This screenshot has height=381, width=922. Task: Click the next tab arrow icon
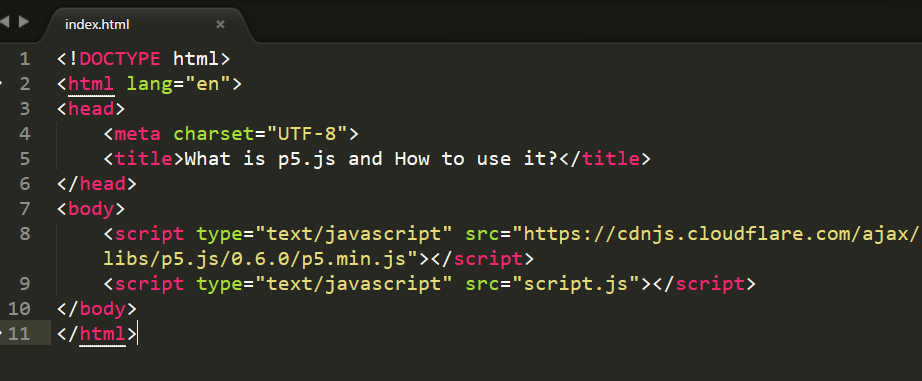coord(24,22)
